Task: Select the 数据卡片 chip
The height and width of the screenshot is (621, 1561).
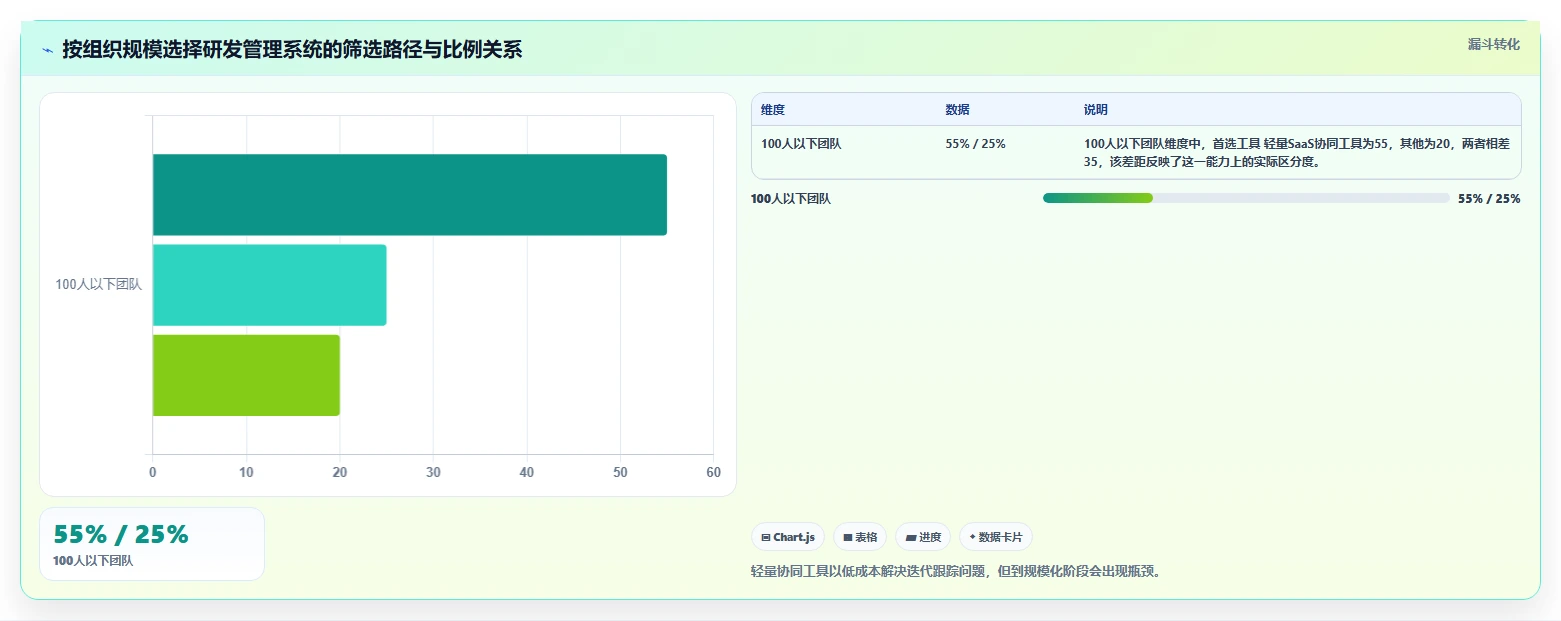Action: coord(996,537)
